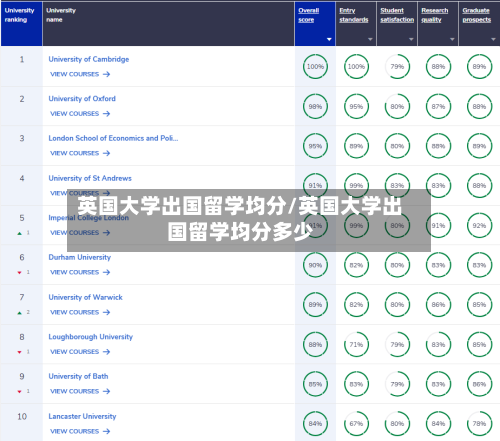Open Durham University link
This screenshot has width=500, height=441.
[x=79, y=257]
